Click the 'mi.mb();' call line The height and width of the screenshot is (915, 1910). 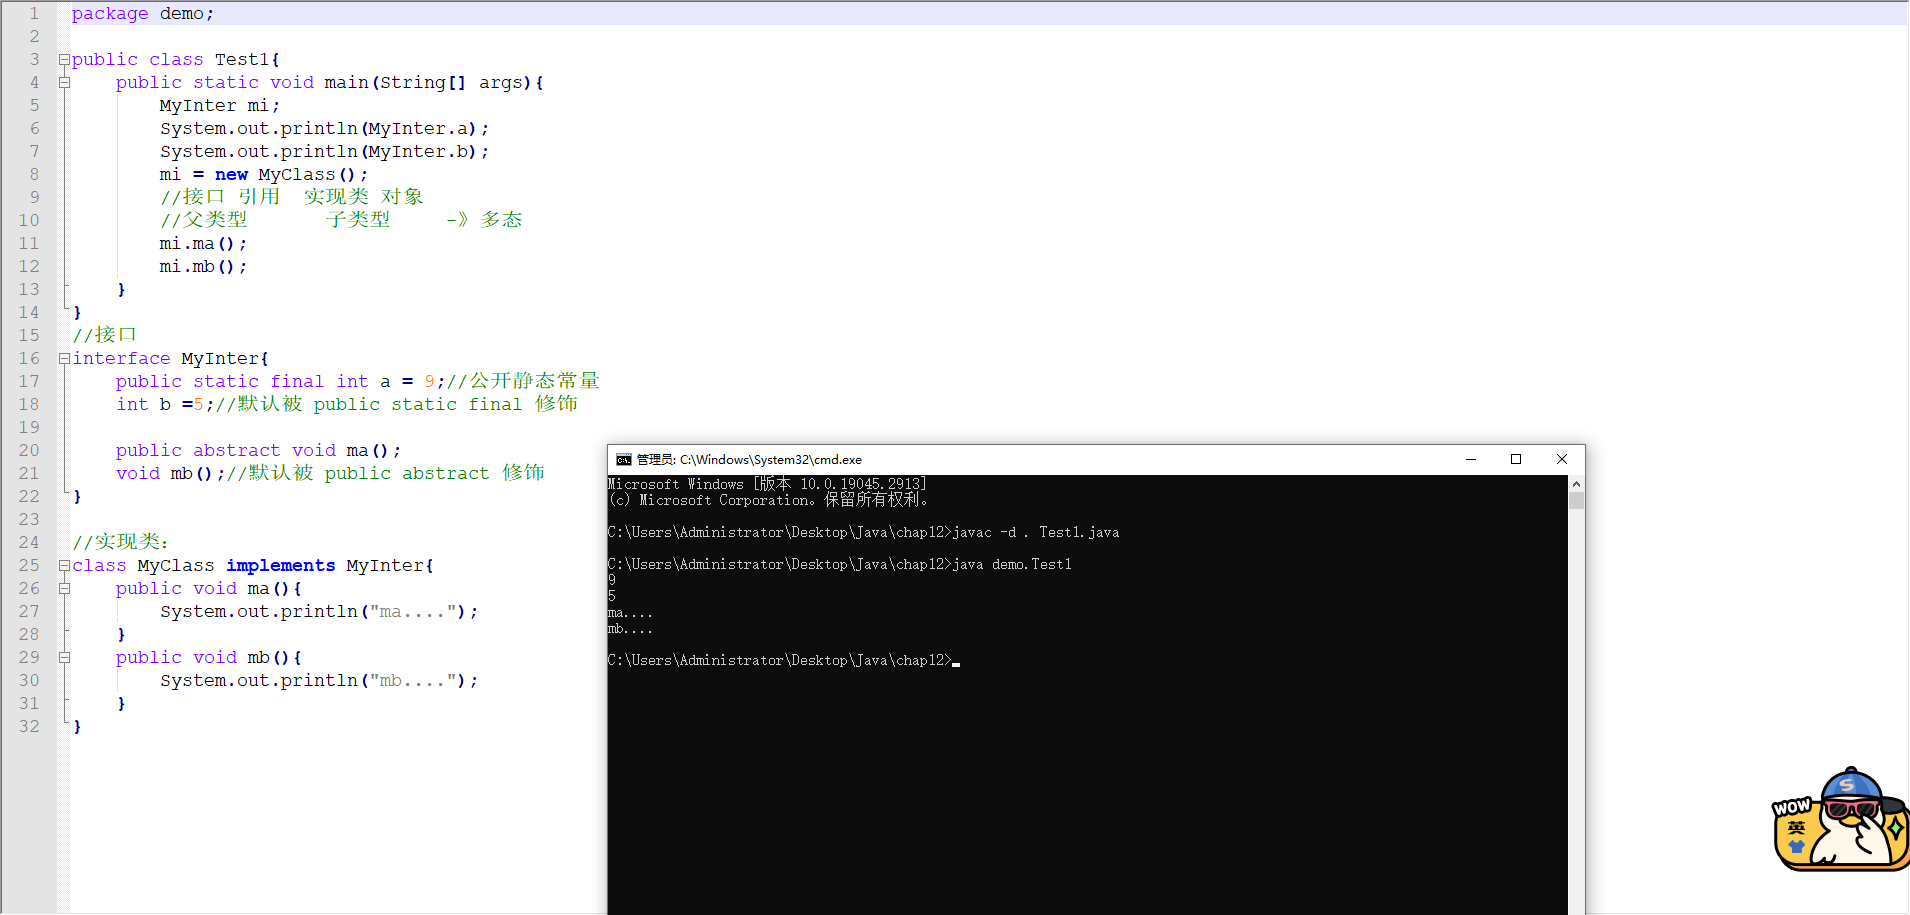203,267
